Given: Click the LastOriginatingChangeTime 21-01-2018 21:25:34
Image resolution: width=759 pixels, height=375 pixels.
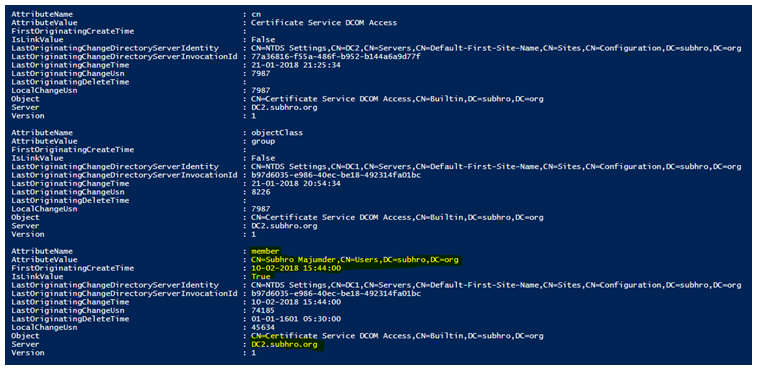Looking at the screenshot, I should pos(296,65).
